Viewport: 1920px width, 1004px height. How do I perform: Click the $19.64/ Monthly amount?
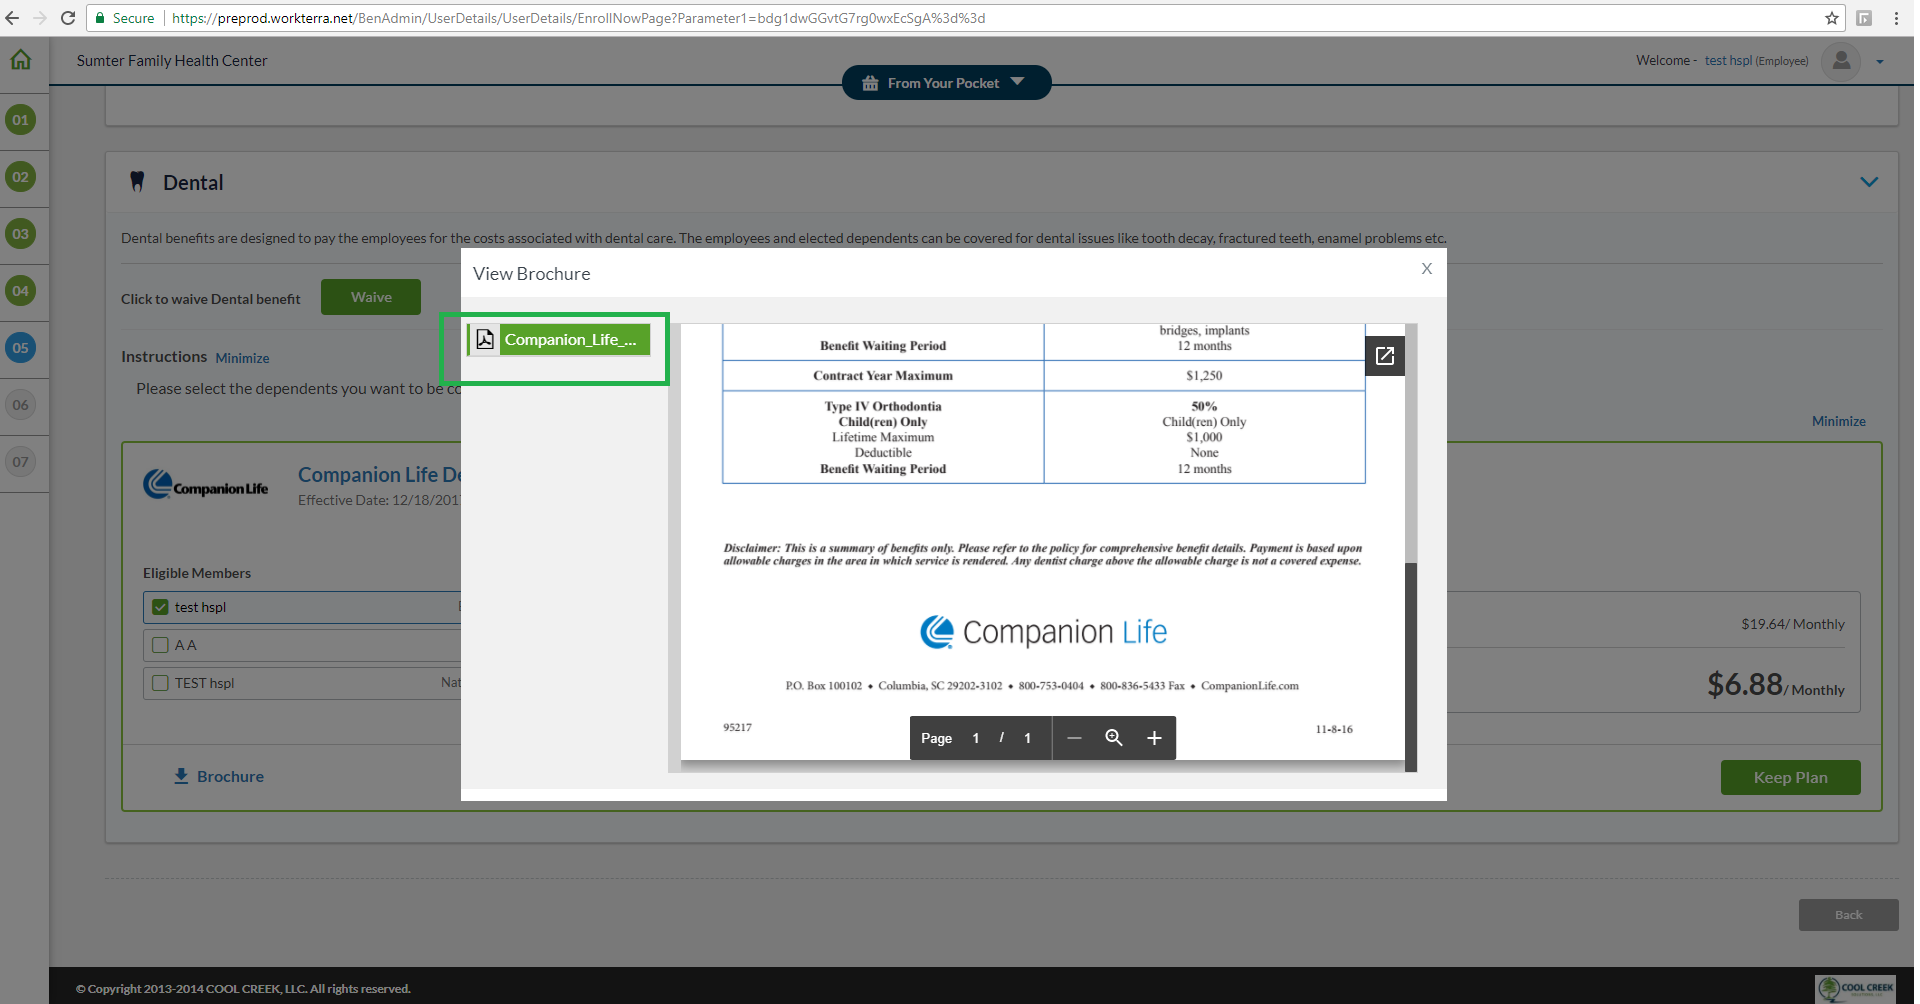(1793, 624)
